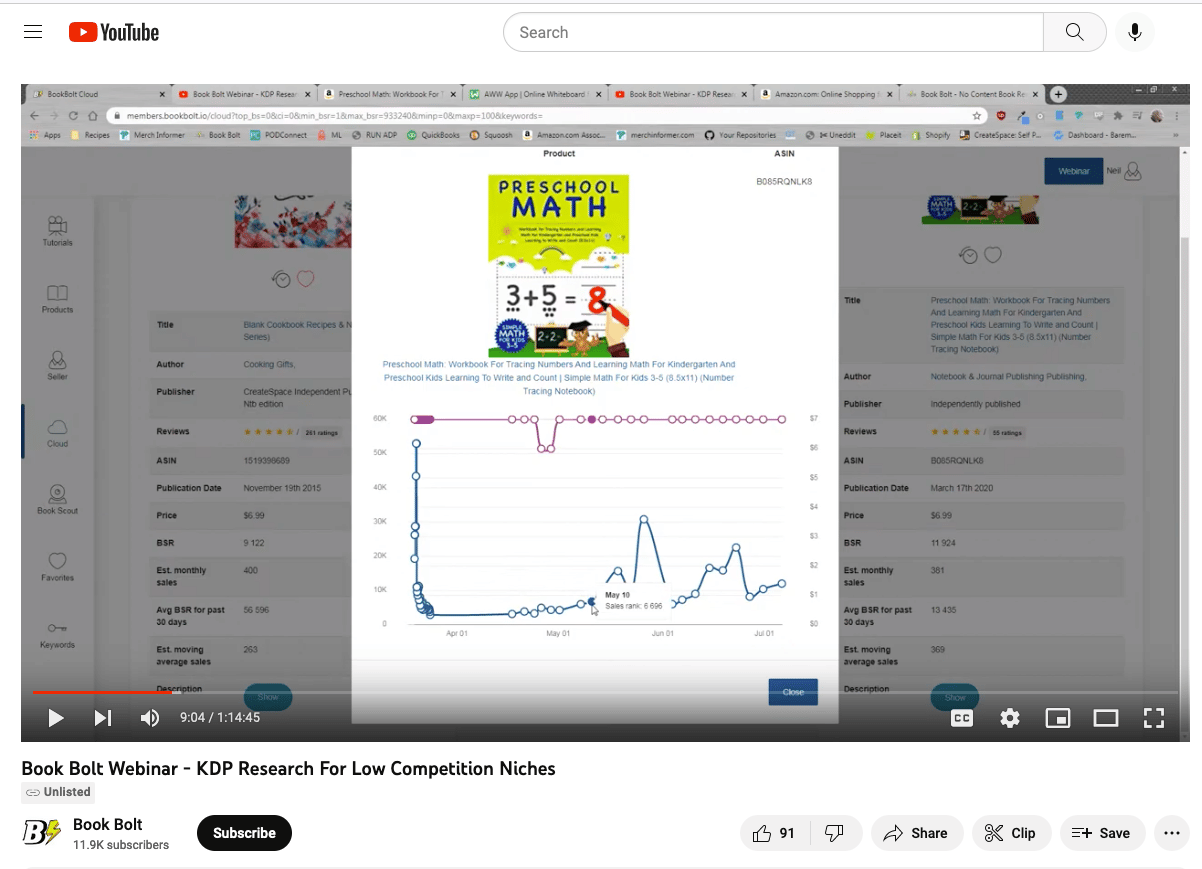
Task: Open a new browser tab with plus button
Action: 1058,94
